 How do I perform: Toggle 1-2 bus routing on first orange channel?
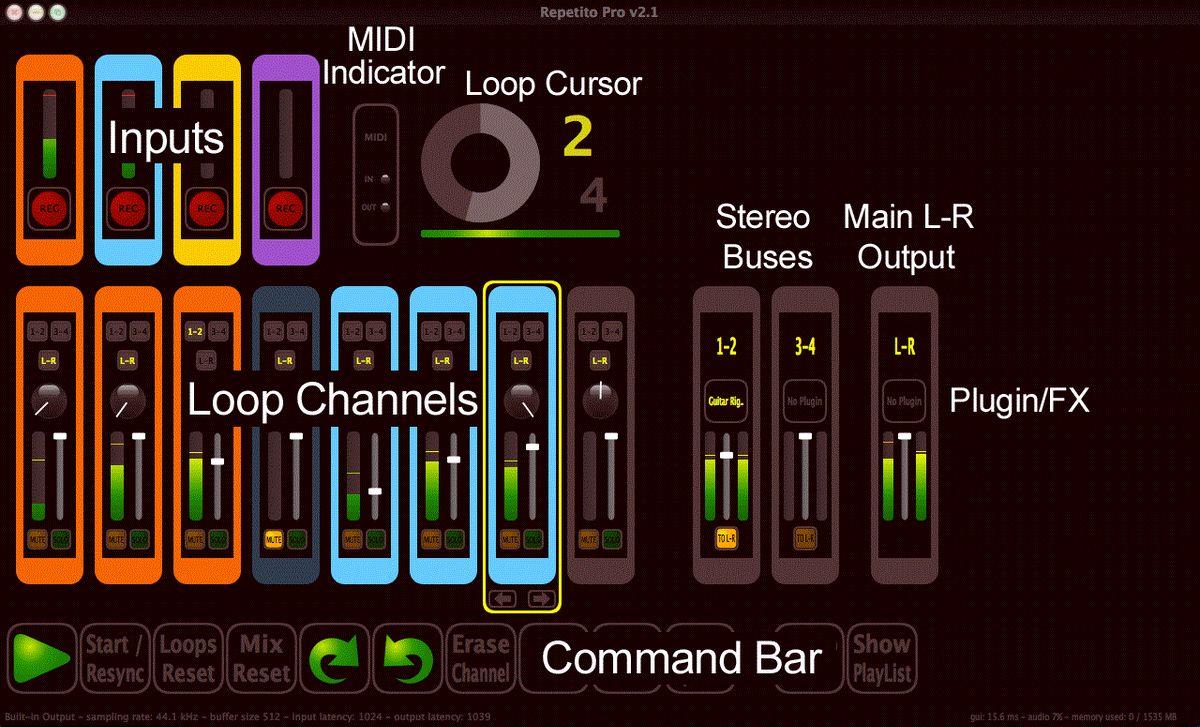[x=38, y=331]
